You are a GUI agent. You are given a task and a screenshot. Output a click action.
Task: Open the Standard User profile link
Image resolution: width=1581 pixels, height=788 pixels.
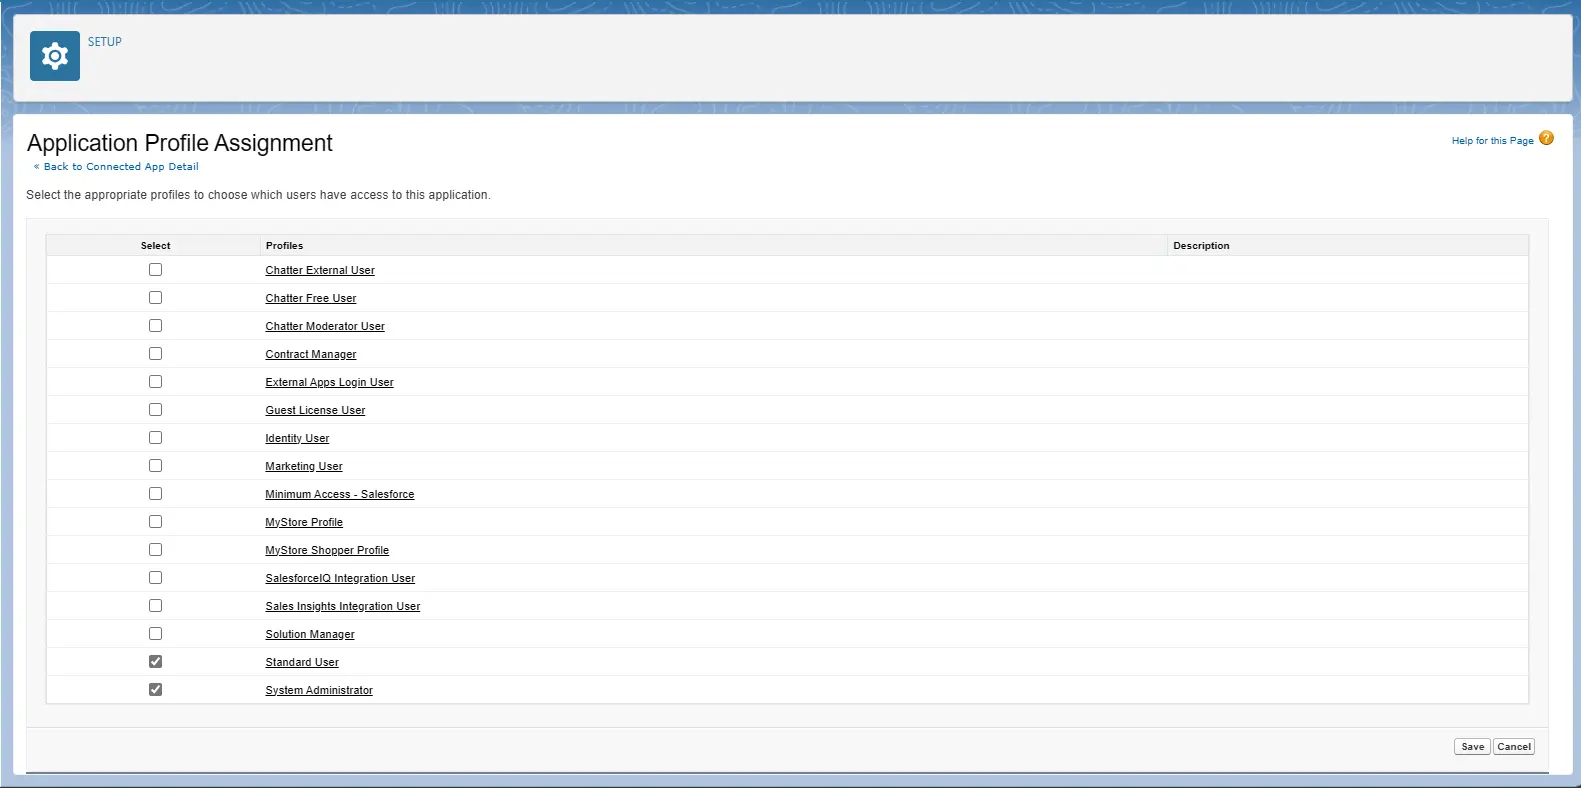(302, 662)
